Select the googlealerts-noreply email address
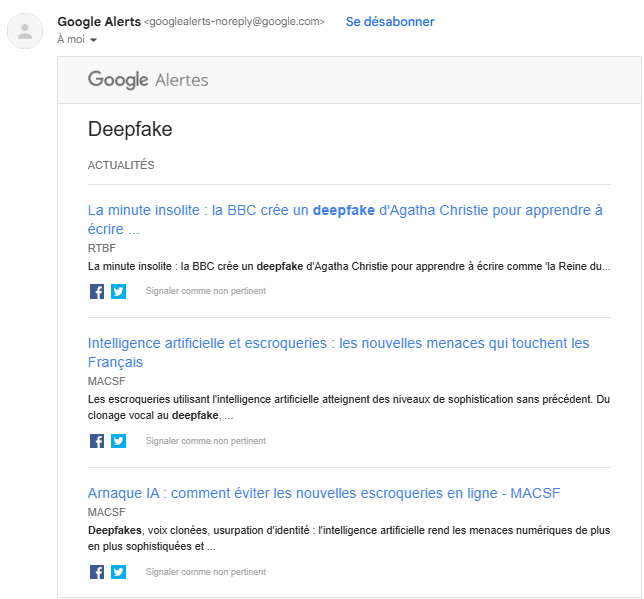 (x=234, y=22)
